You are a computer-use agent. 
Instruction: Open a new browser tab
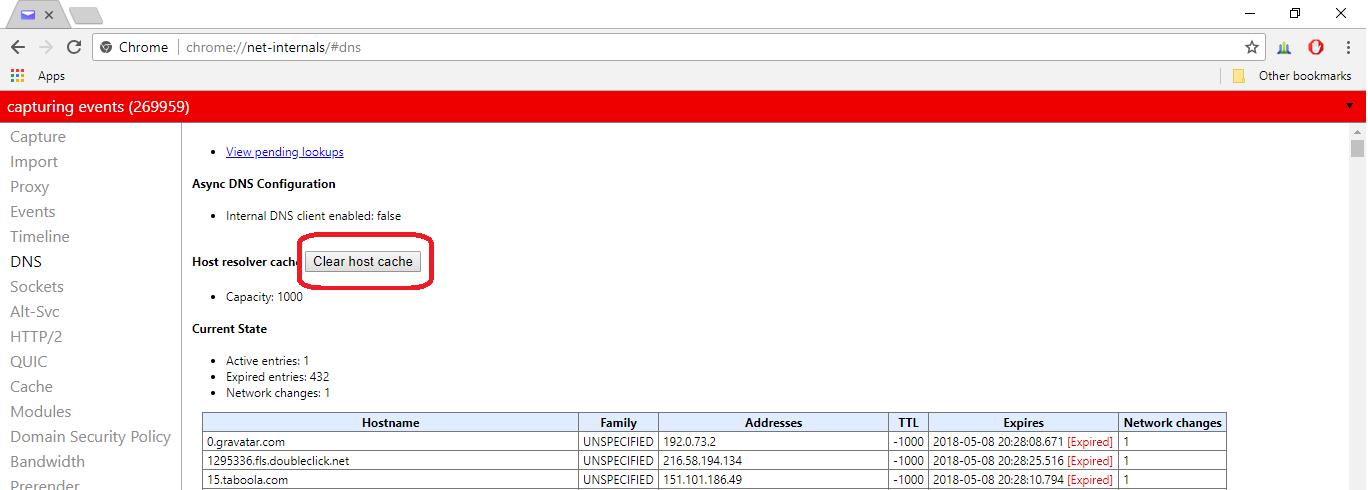85,15
